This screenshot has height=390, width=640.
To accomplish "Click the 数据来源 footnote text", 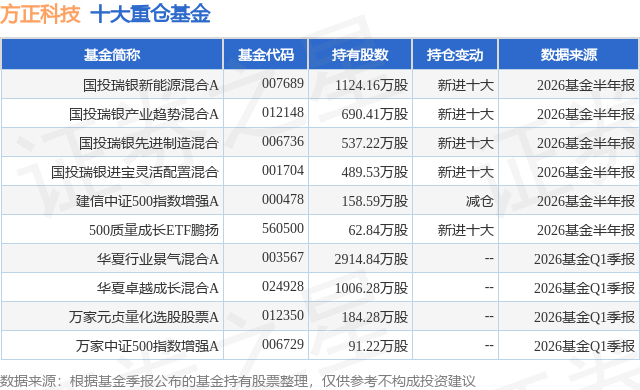I will [238, 381].
